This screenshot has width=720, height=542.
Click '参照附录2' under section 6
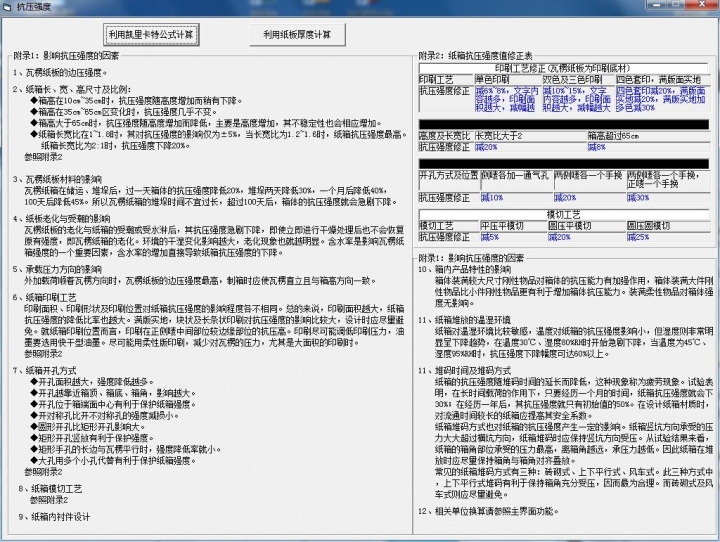(44, 354)
